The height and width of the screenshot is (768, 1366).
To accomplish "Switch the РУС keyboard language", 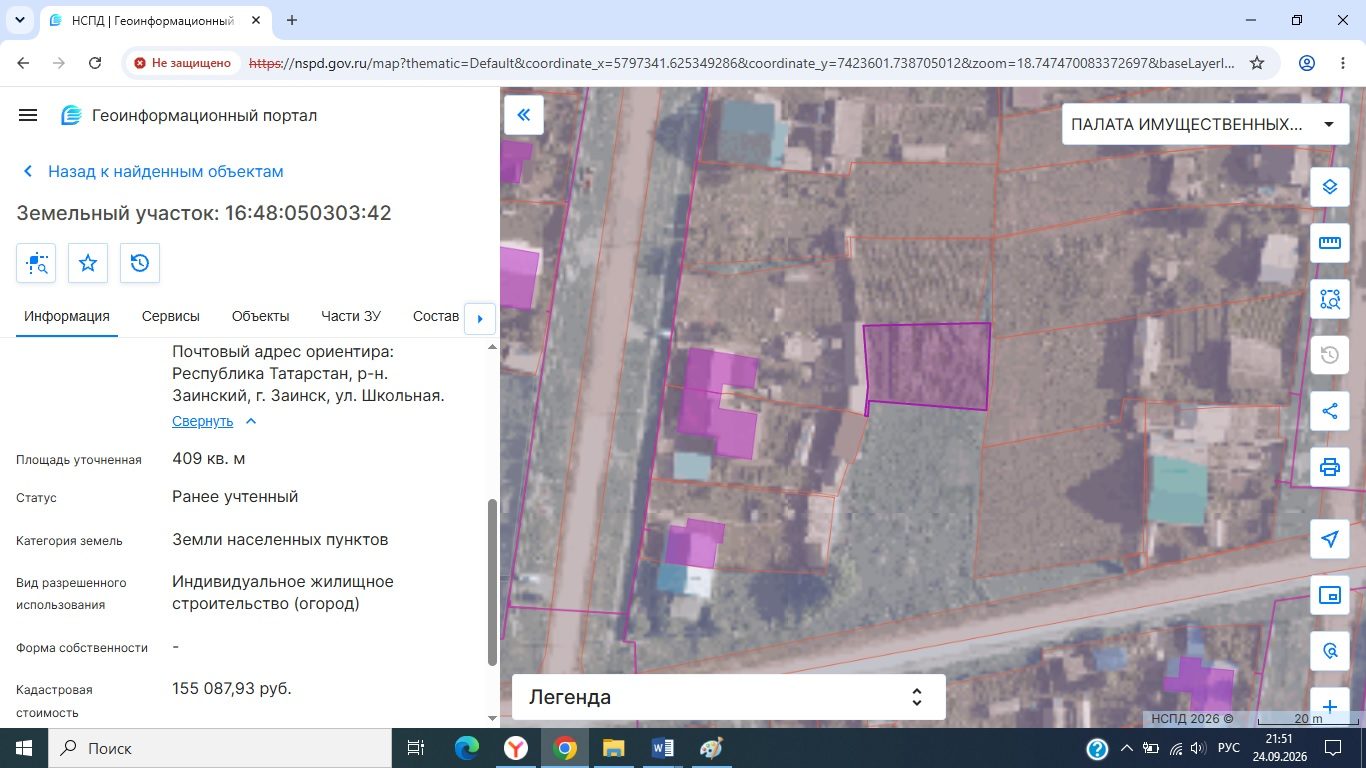I will (x=1229, y=748).
